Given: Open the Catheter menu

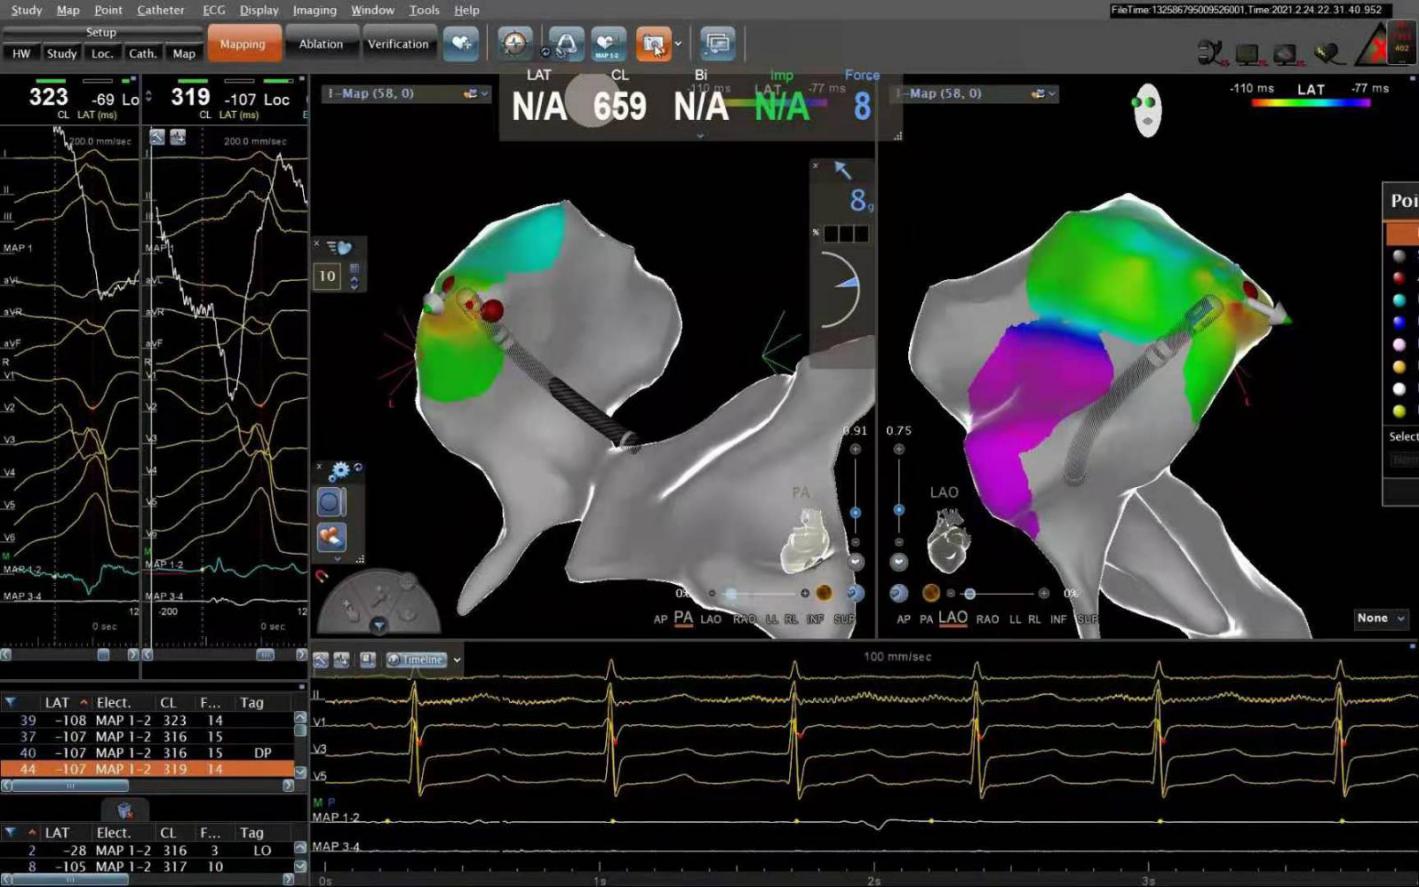Looking at the screenshot, I should pyautogui.click(x=160, y=10).
